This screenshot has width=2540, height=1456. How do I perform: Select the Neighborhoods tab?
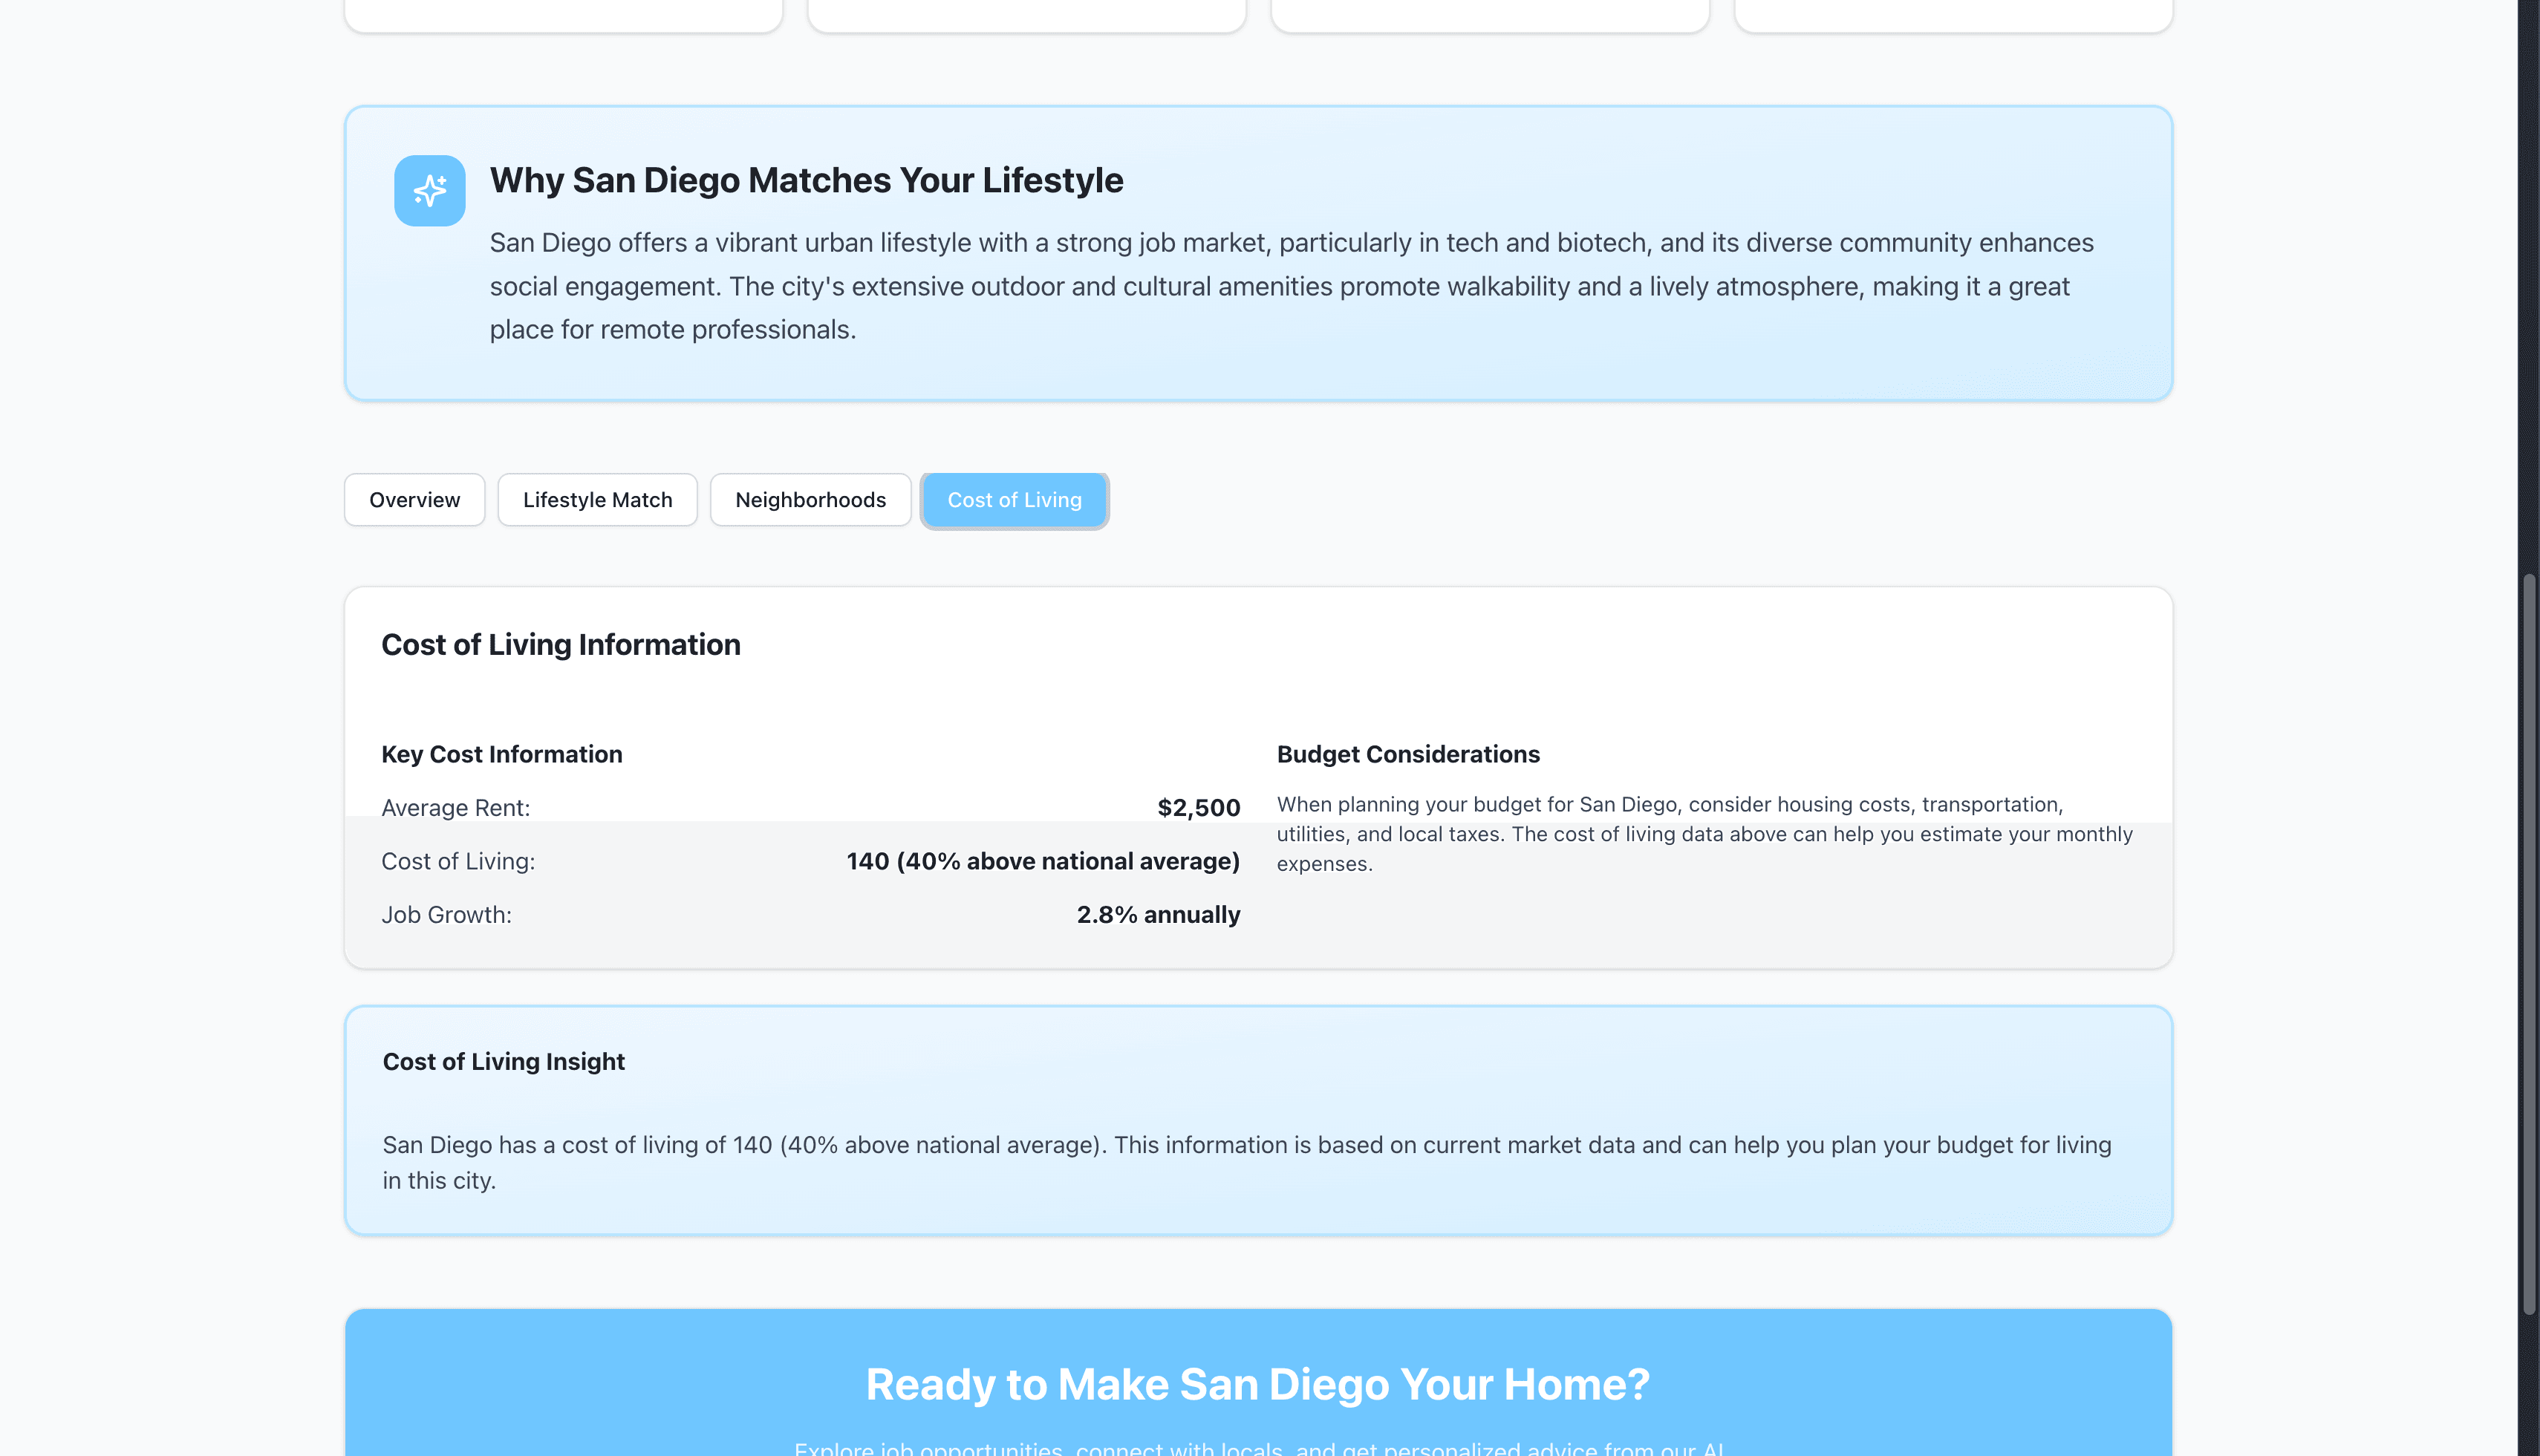coord(810,500)
